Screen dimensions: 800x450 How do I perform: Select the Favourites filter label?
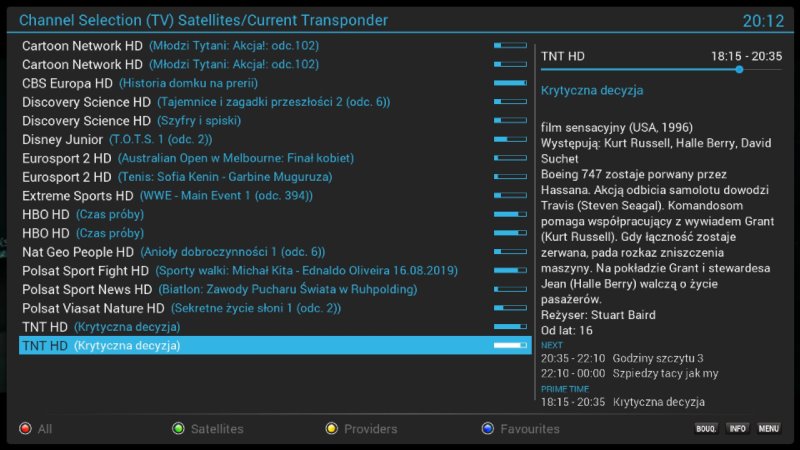point(530,429)
